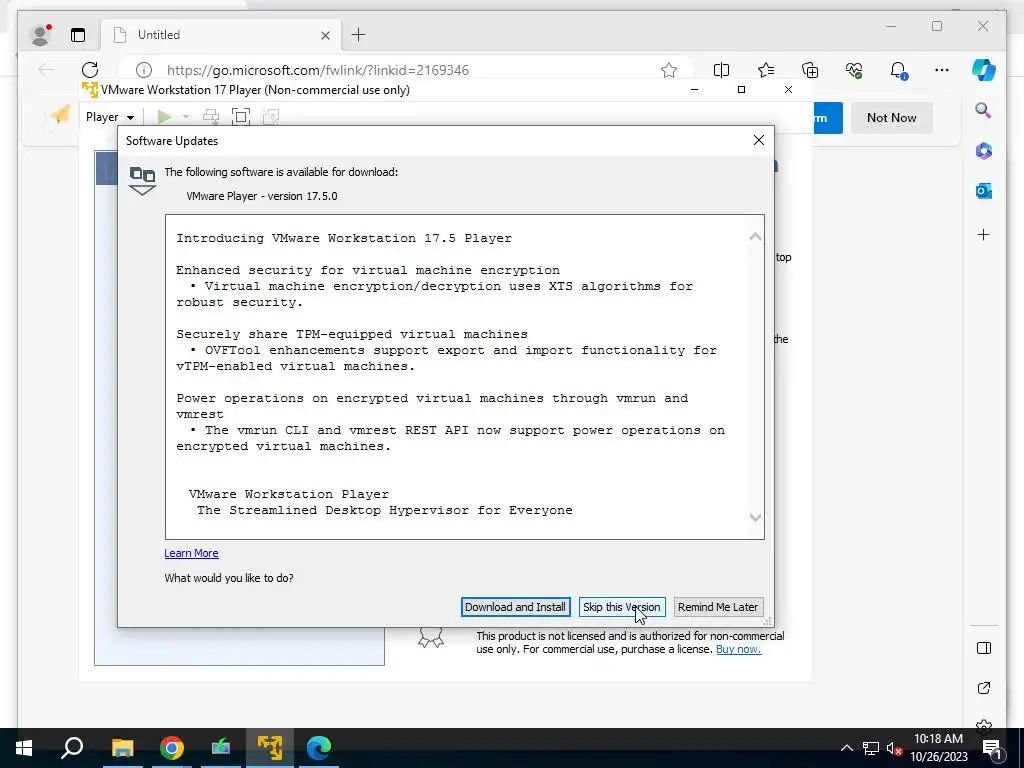Launch Chrome from taskbar
1024x768 pixels.
(172, 748)
